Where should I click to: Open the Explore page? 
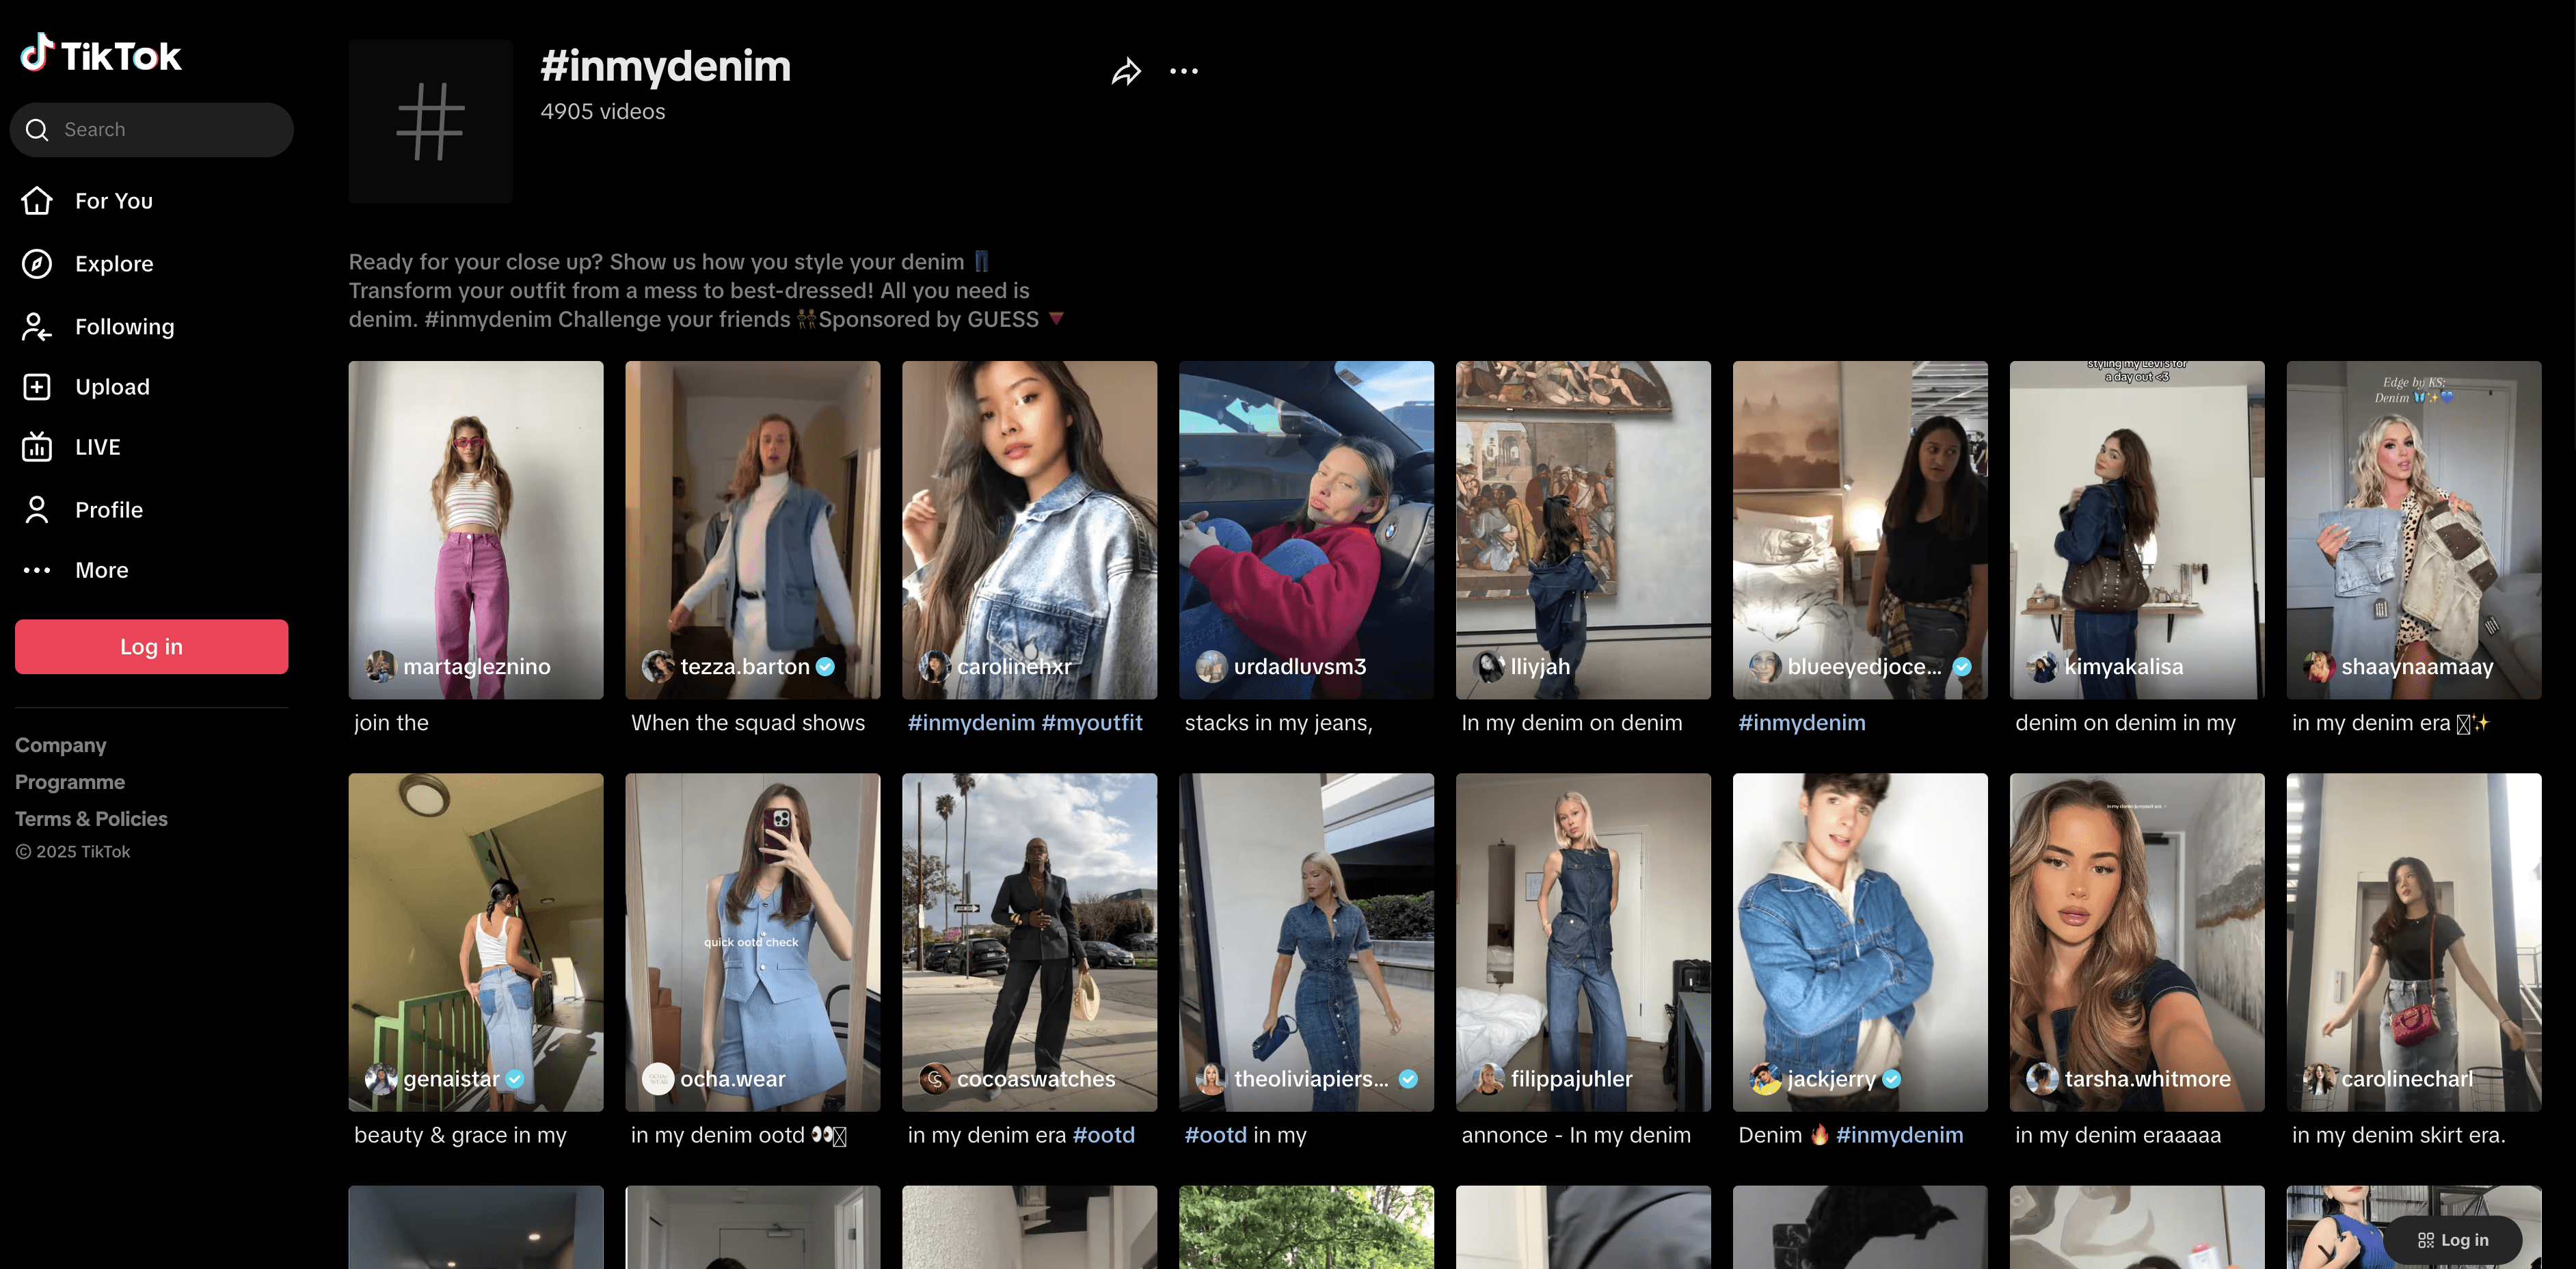point(114,264)
